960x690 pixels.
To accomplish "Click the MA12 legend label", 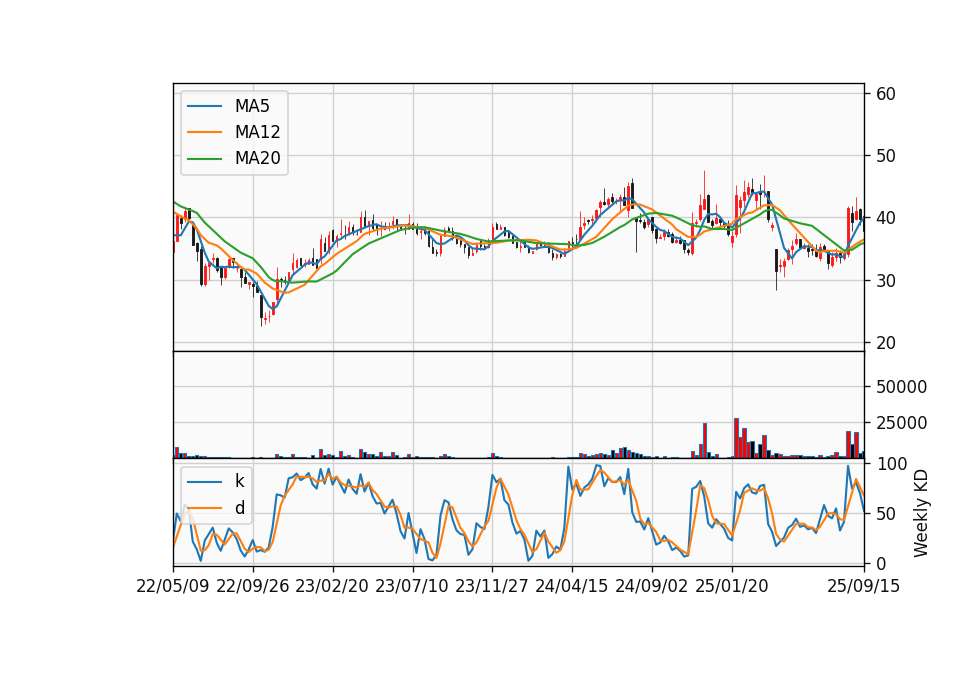I will [257, 132].
